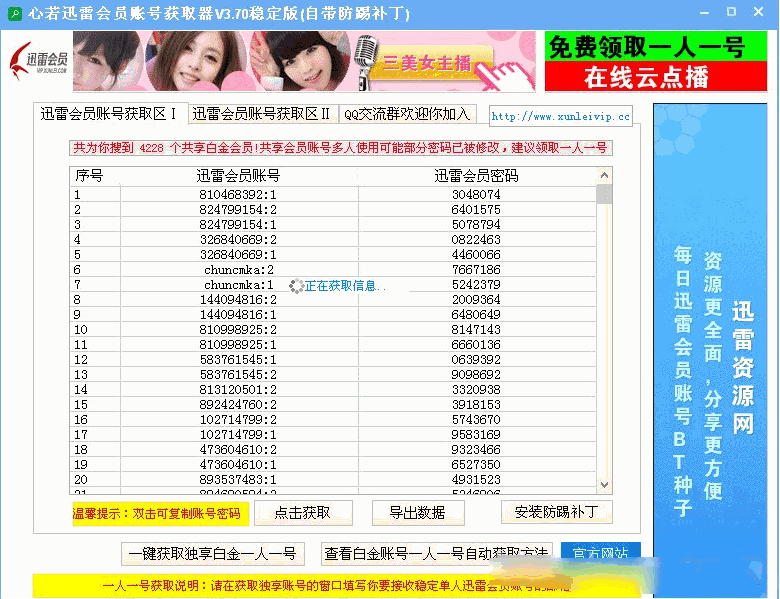The width and height of the screenshot is (780, 599).
Task: Select account 144094816:1 in row 9
Action: click(238, 314)
